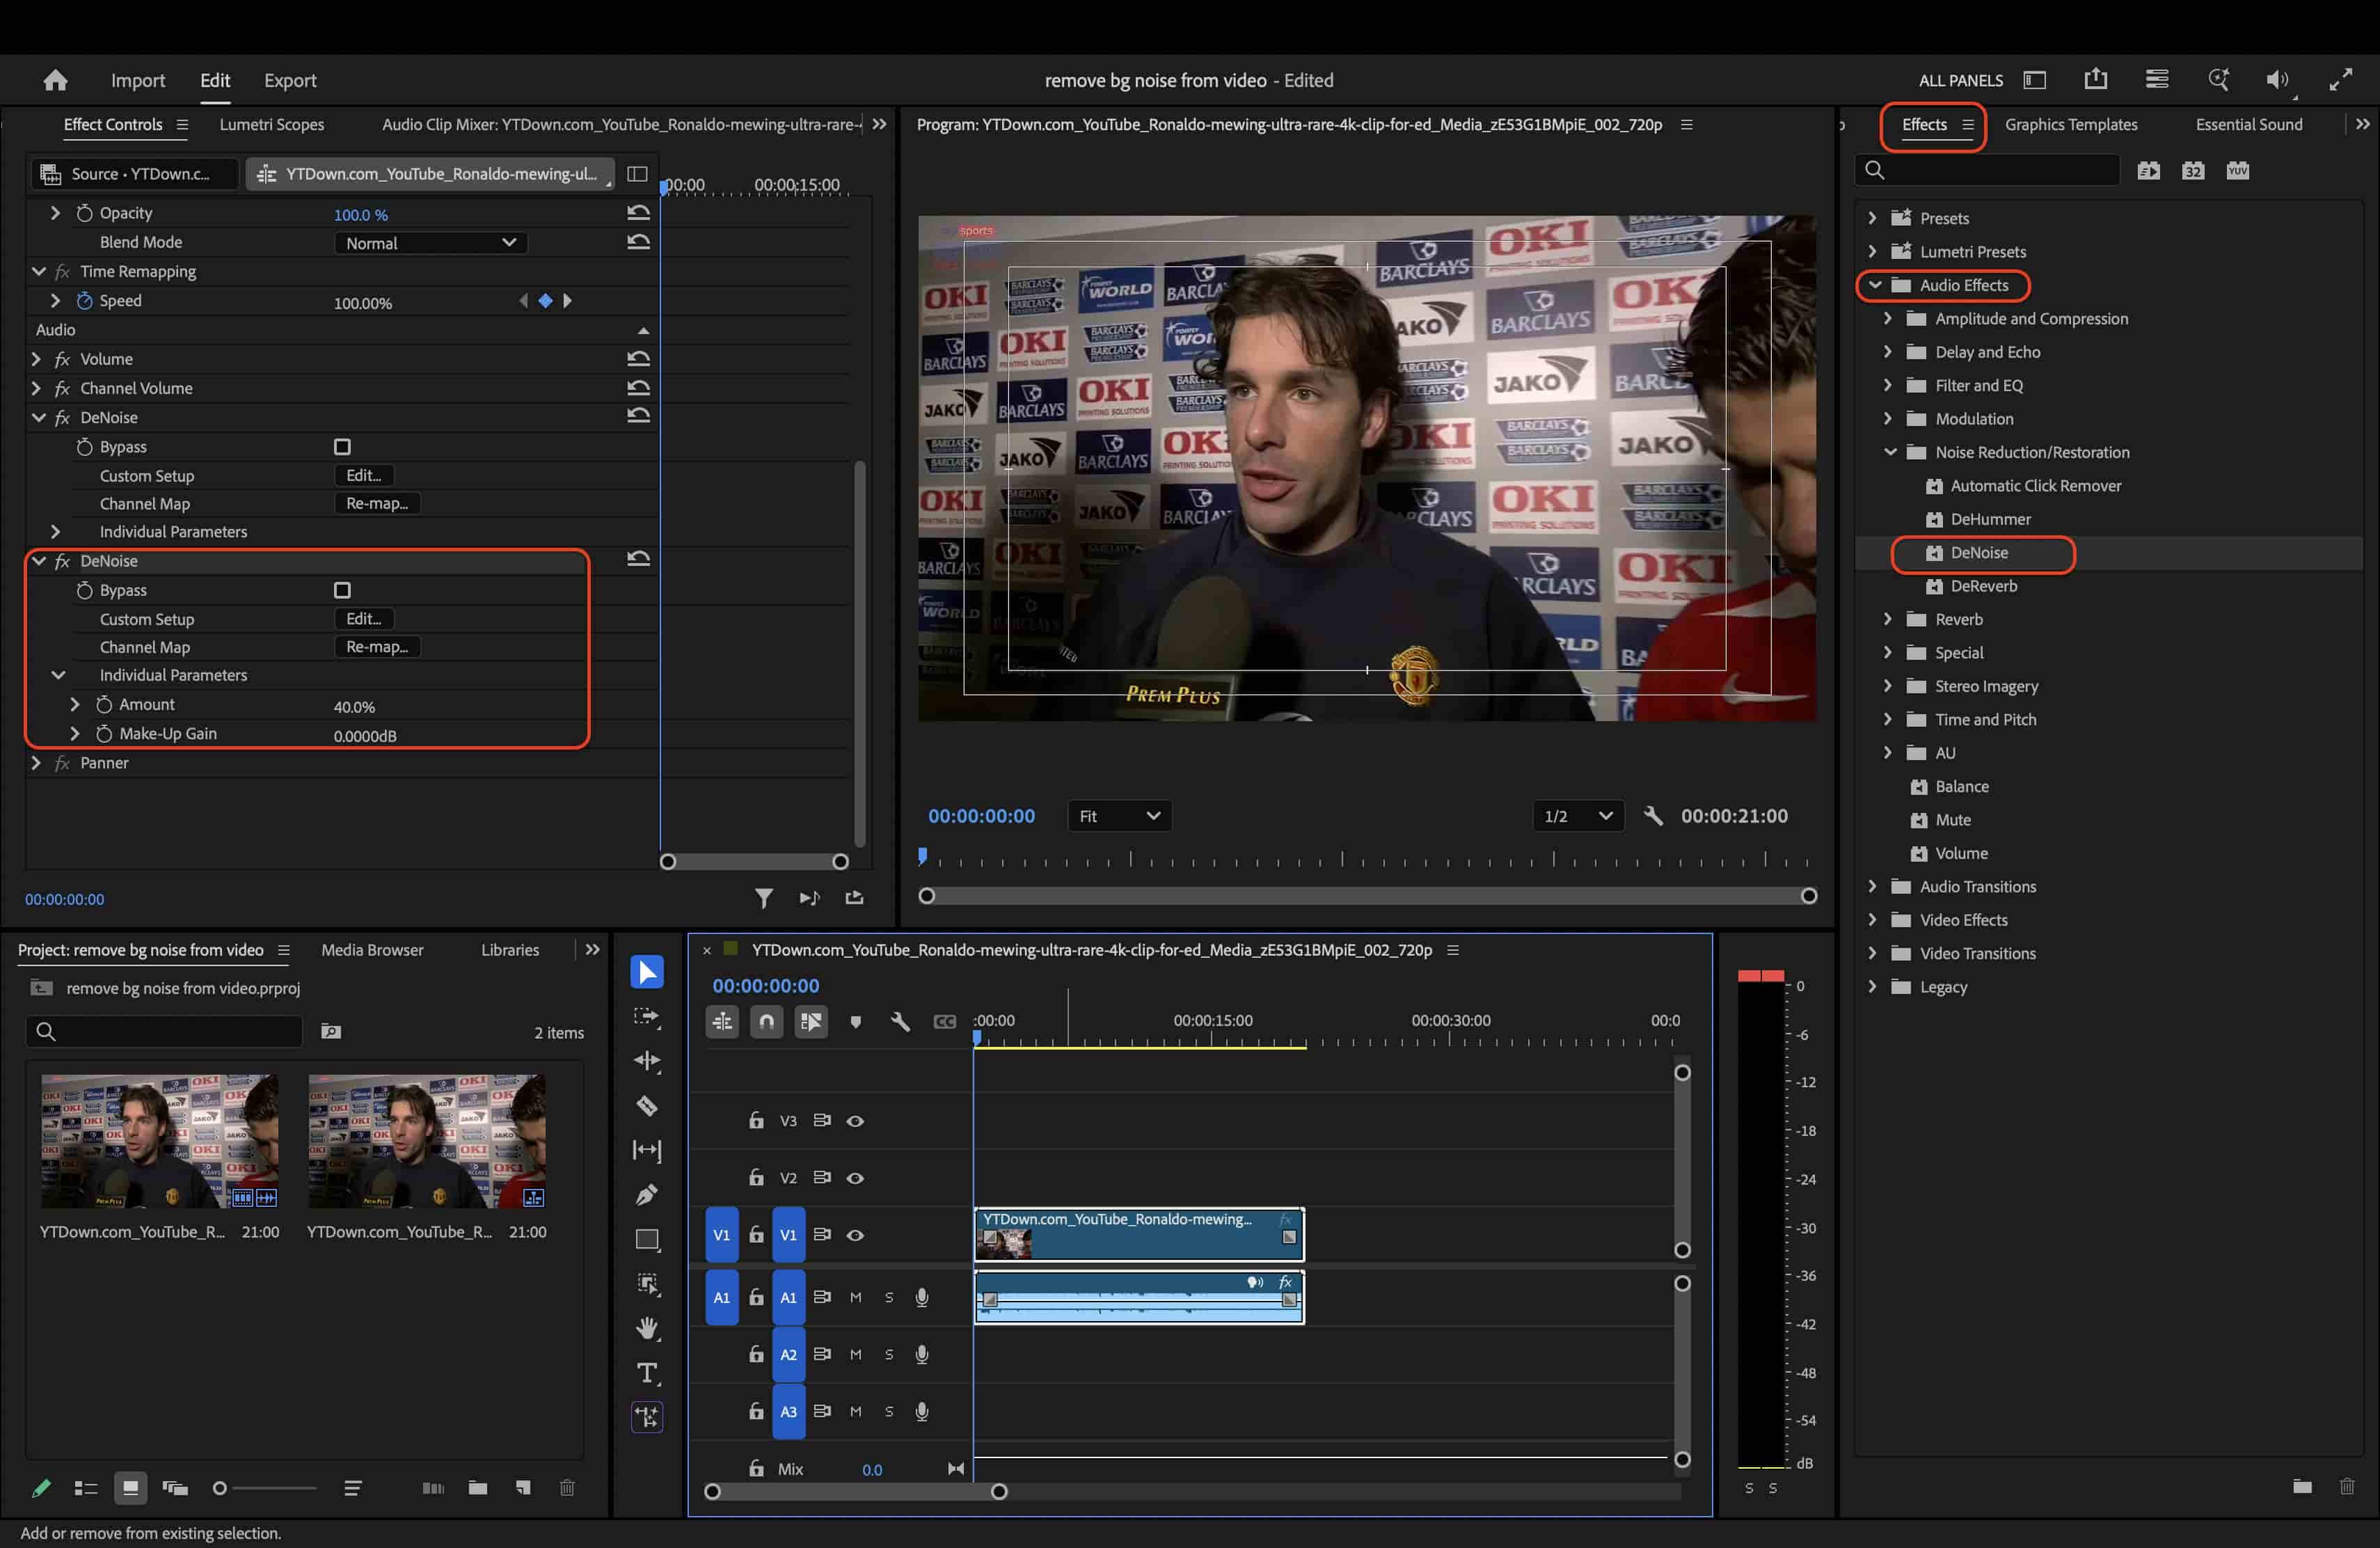Open the Blend Mode Normal dropdown
The height and width of the screenshot is (1548, 2380).
click(430, 243)
